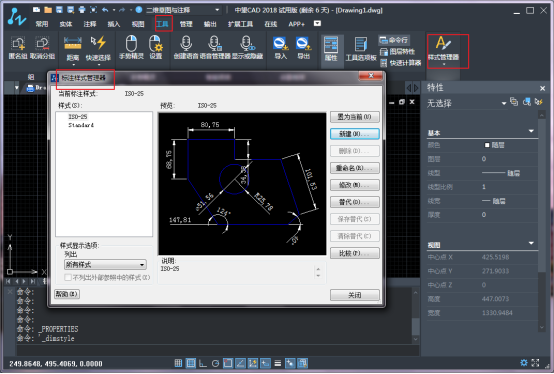554x374 pixels.
Task: Check 'do not list xref styles' checkbox
Action: click(68, 278)
